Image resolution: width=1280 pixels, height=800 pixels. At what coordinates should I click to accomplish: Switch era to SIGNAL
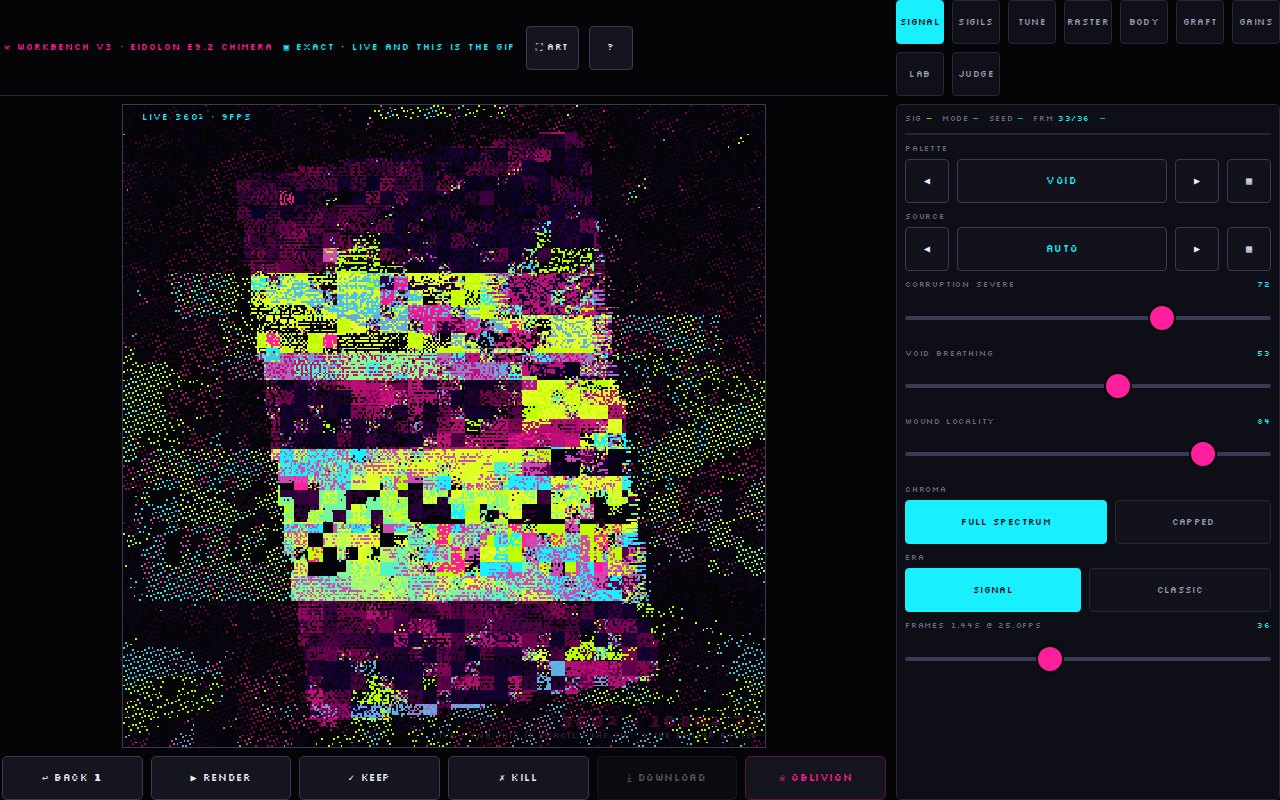[993, 590]
